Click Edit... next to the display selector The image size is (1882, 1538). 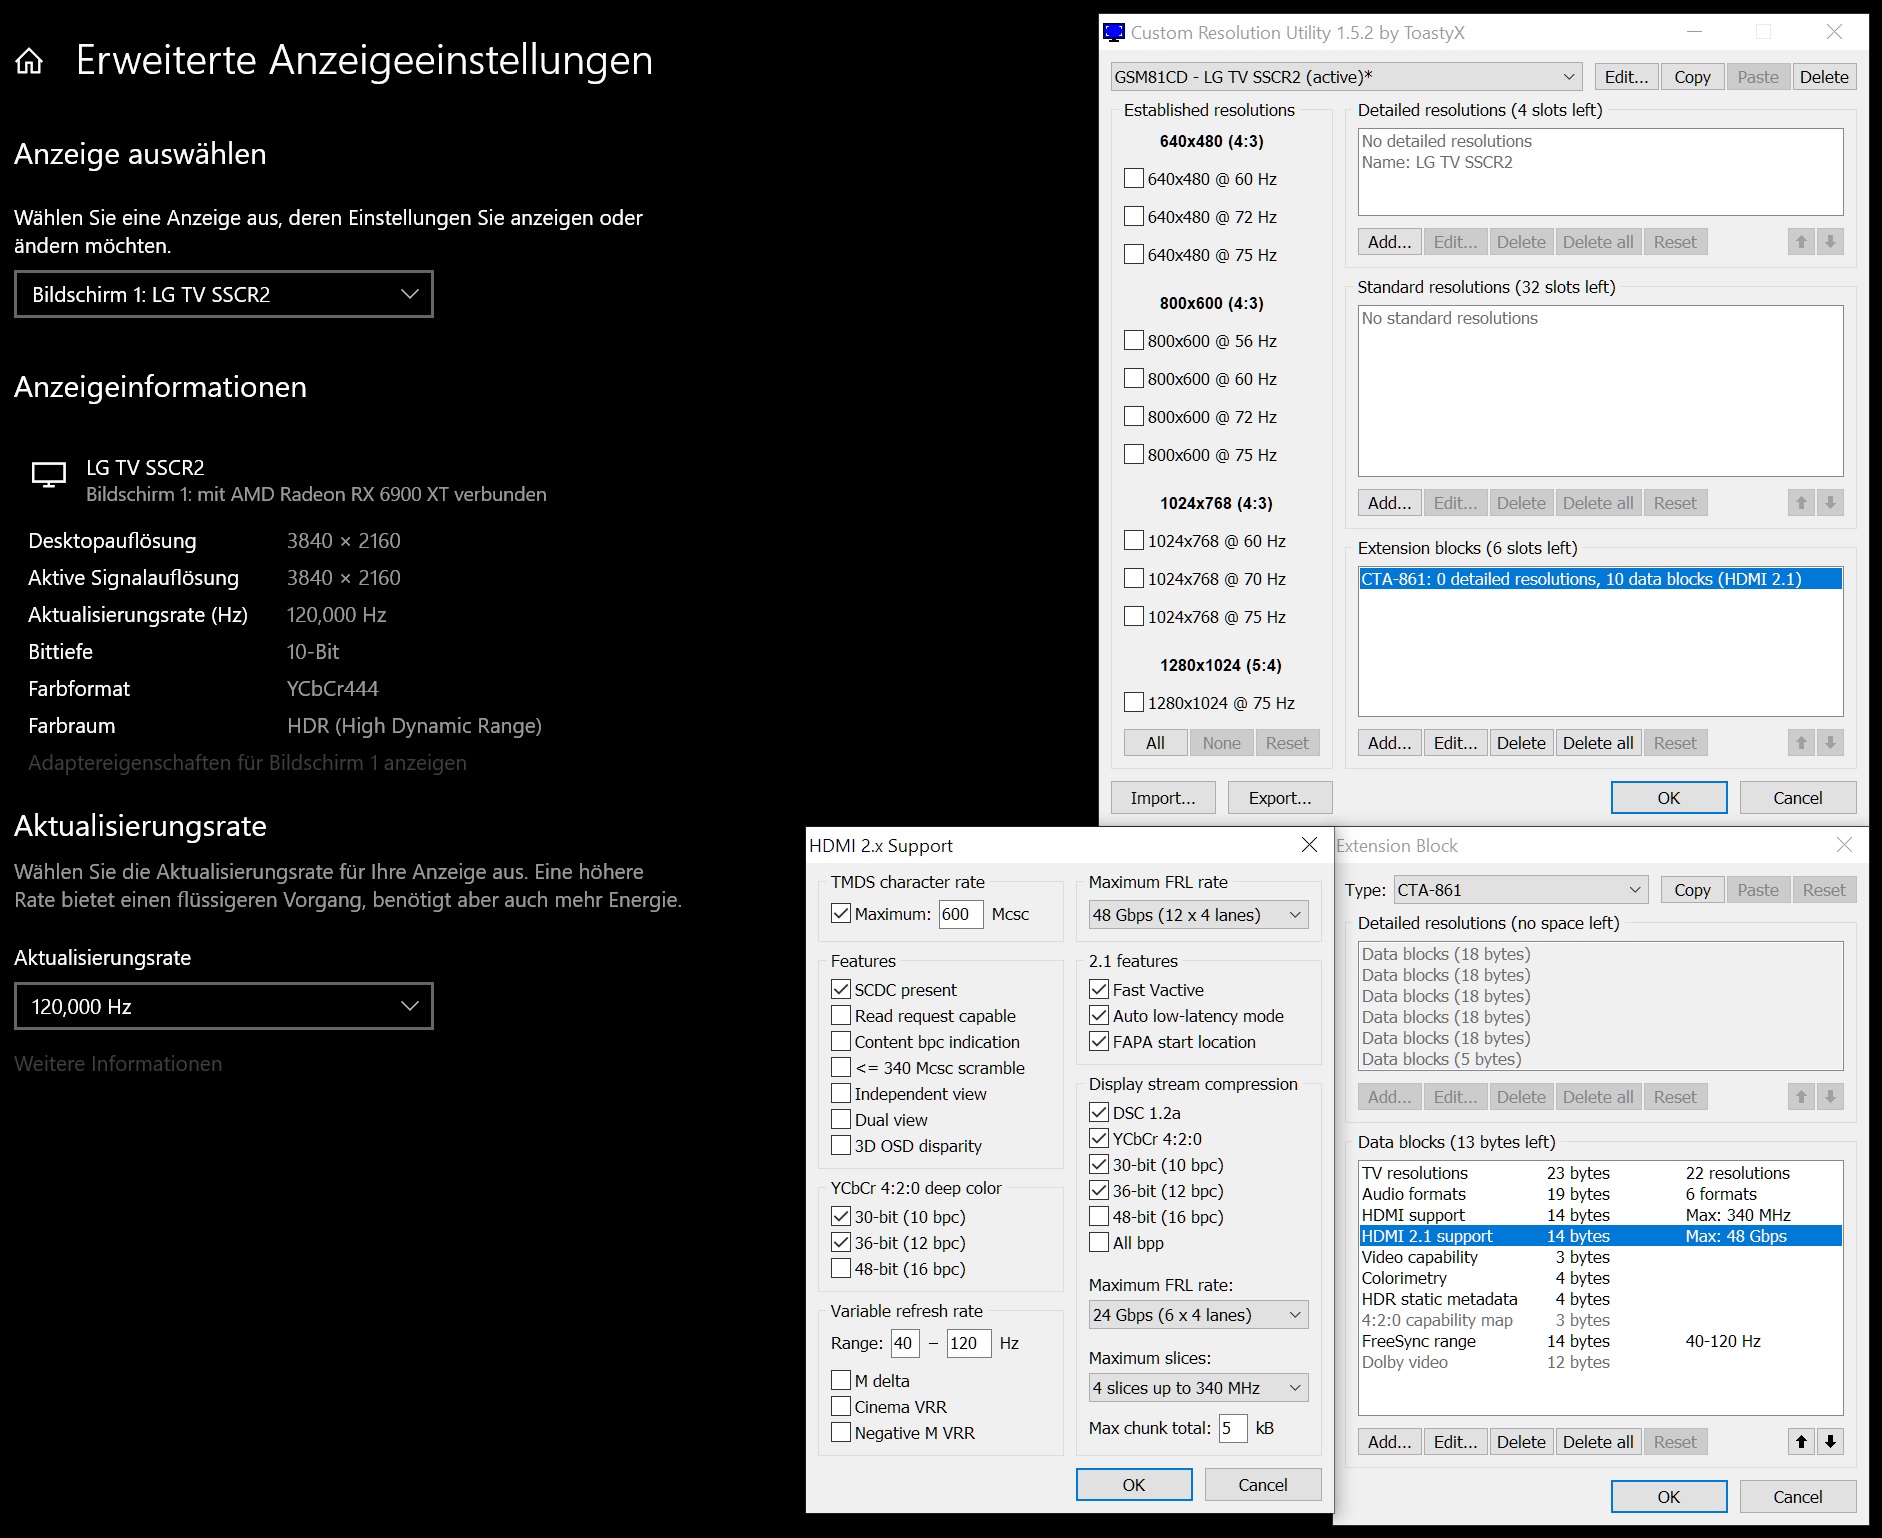pos(1627,77)
